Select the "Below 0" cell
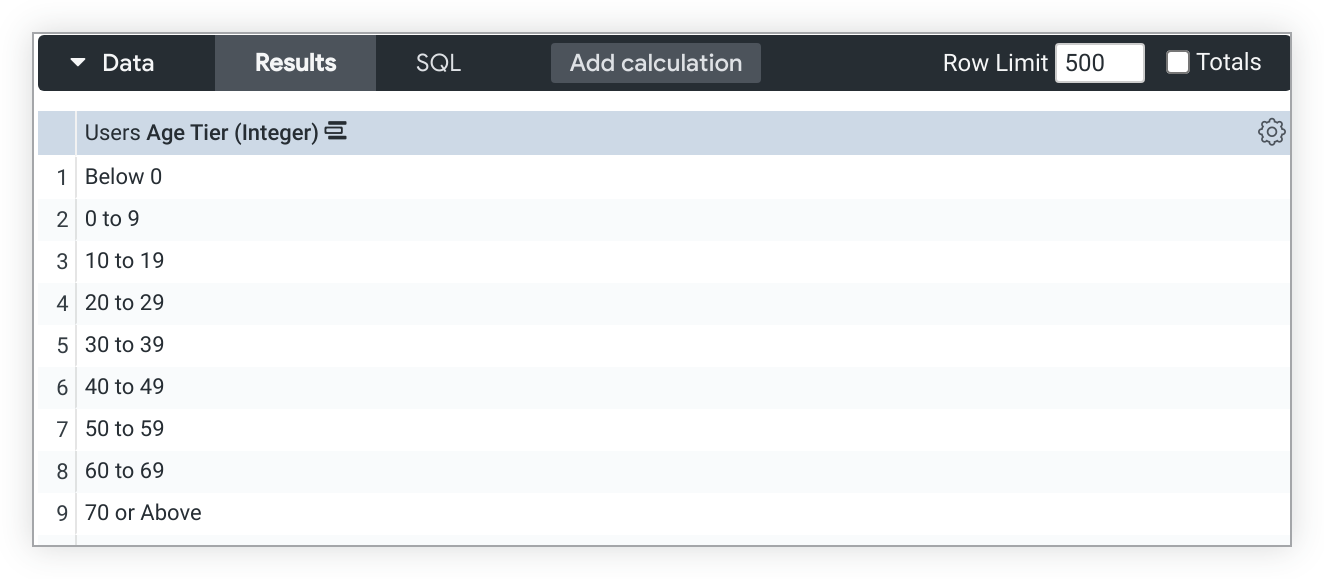1324x579 pixels. (123, 177)
